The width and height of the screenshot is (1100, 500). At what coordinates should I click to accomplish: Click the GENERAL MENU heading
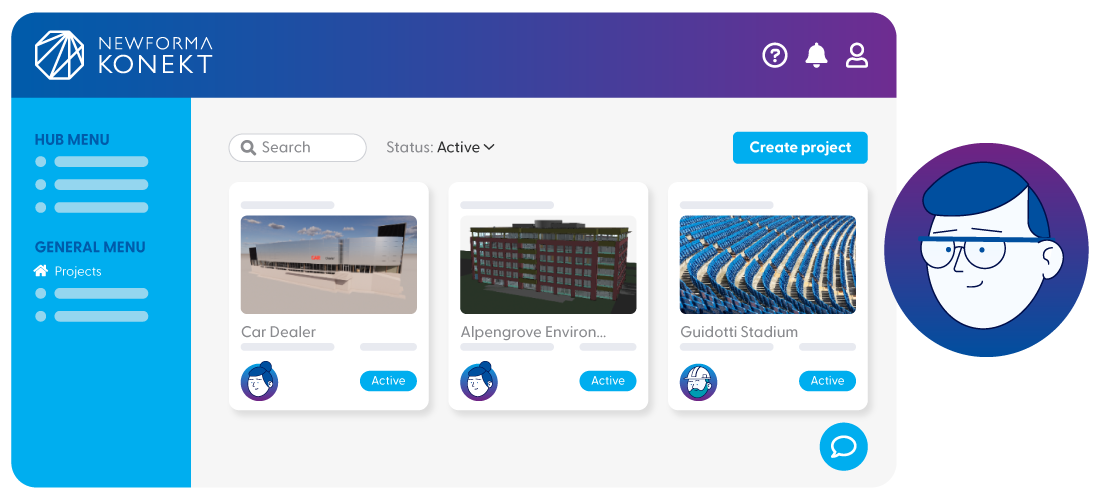tap(90, 247)
